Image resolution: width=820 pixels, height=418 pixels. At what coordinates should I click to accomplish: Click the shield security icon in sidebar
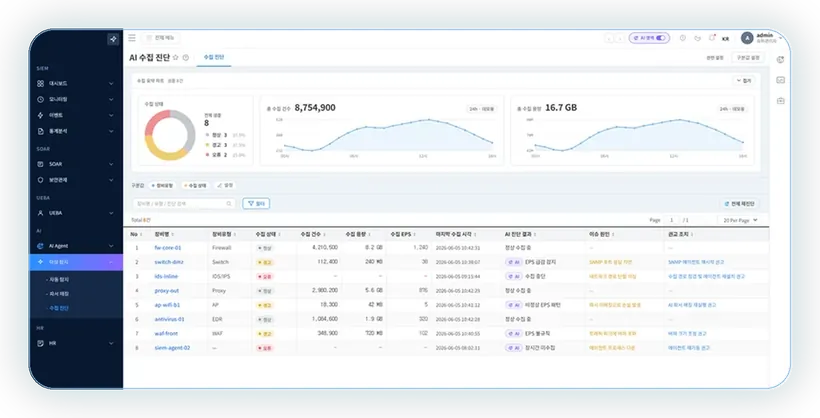pyautogui.click(x=40, y=180)
